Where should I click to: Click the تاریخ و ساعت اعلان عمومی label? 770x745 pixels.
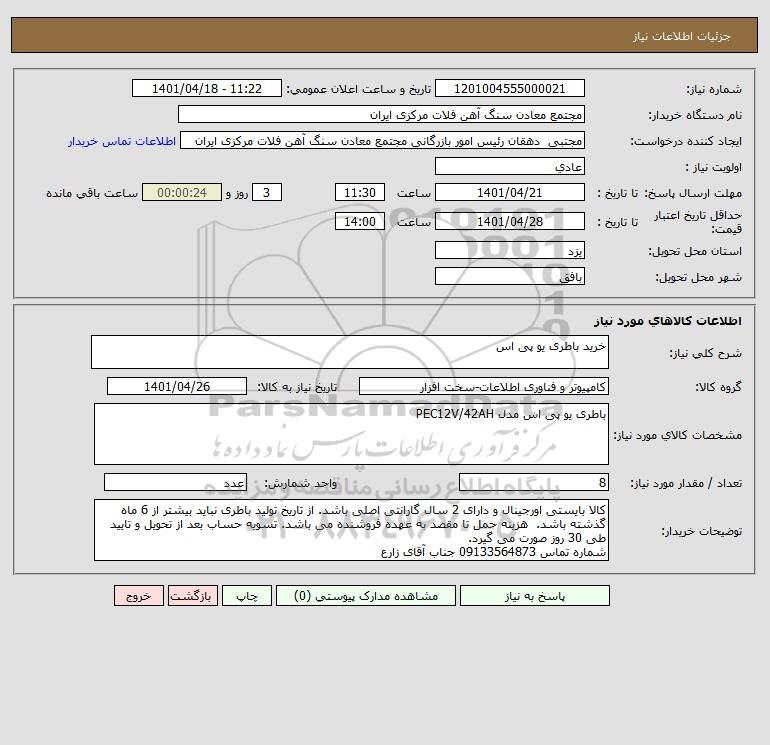click(359, 89)
